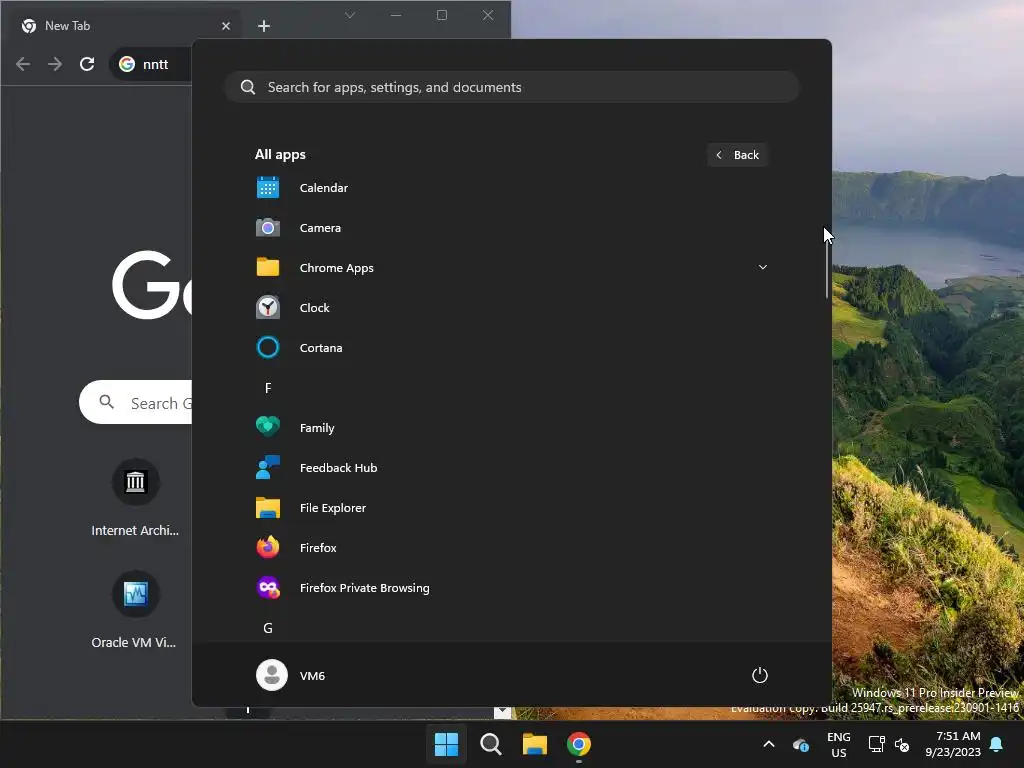This screenshot has width=1024, height=768.
Task: Launch Camera from All apps list
Action: [512, 228]
